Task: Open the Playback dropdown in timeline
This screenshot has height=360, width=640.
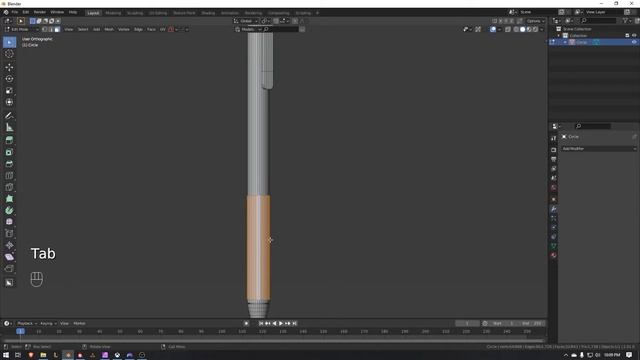Action: tap(27, 323)
